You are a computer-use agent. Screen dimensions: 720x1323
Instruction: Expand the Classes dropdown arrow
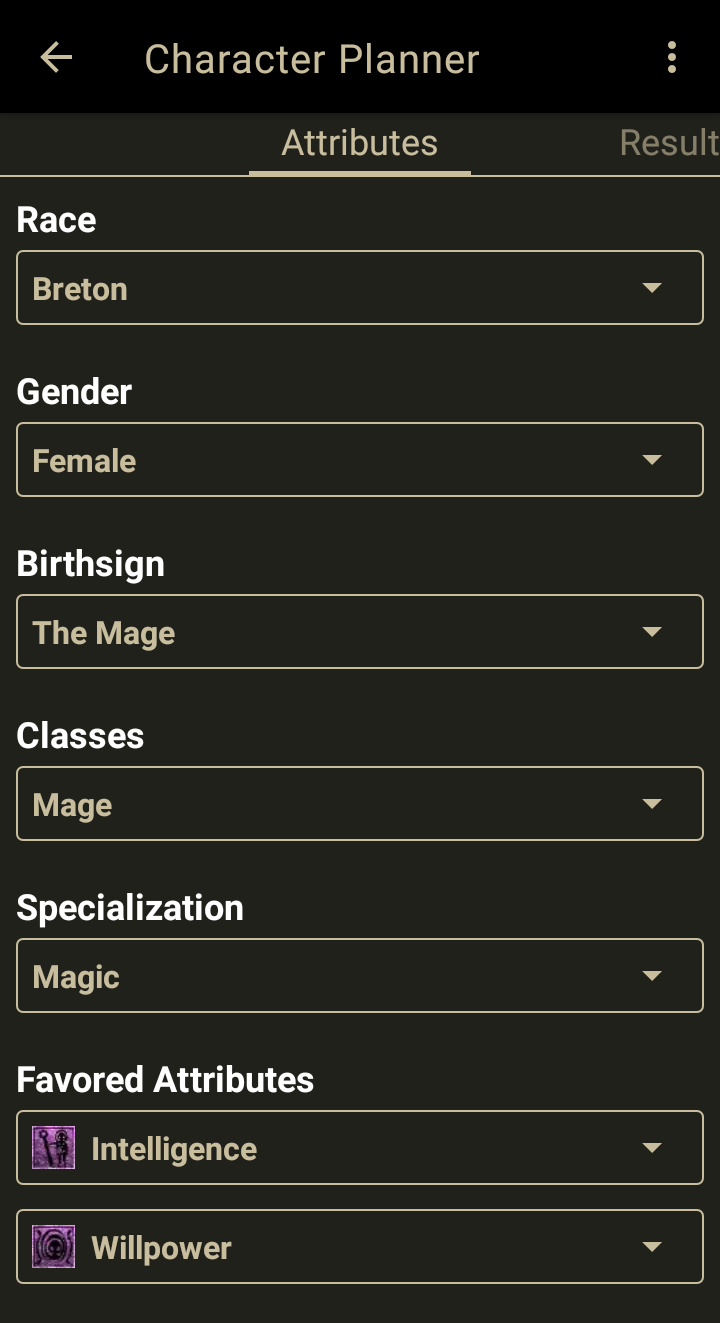pos(652,804)
